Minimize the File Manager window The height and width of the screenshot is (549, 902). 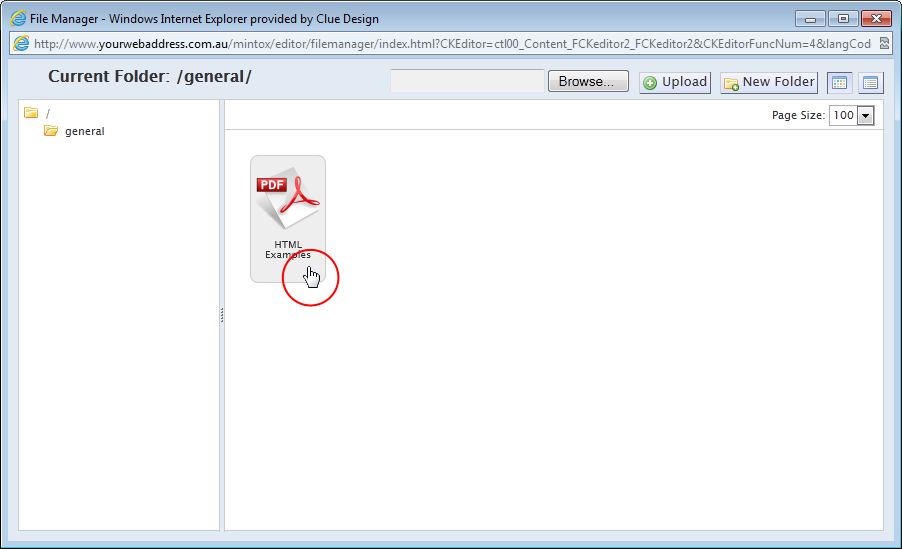(x=811, y=18)
